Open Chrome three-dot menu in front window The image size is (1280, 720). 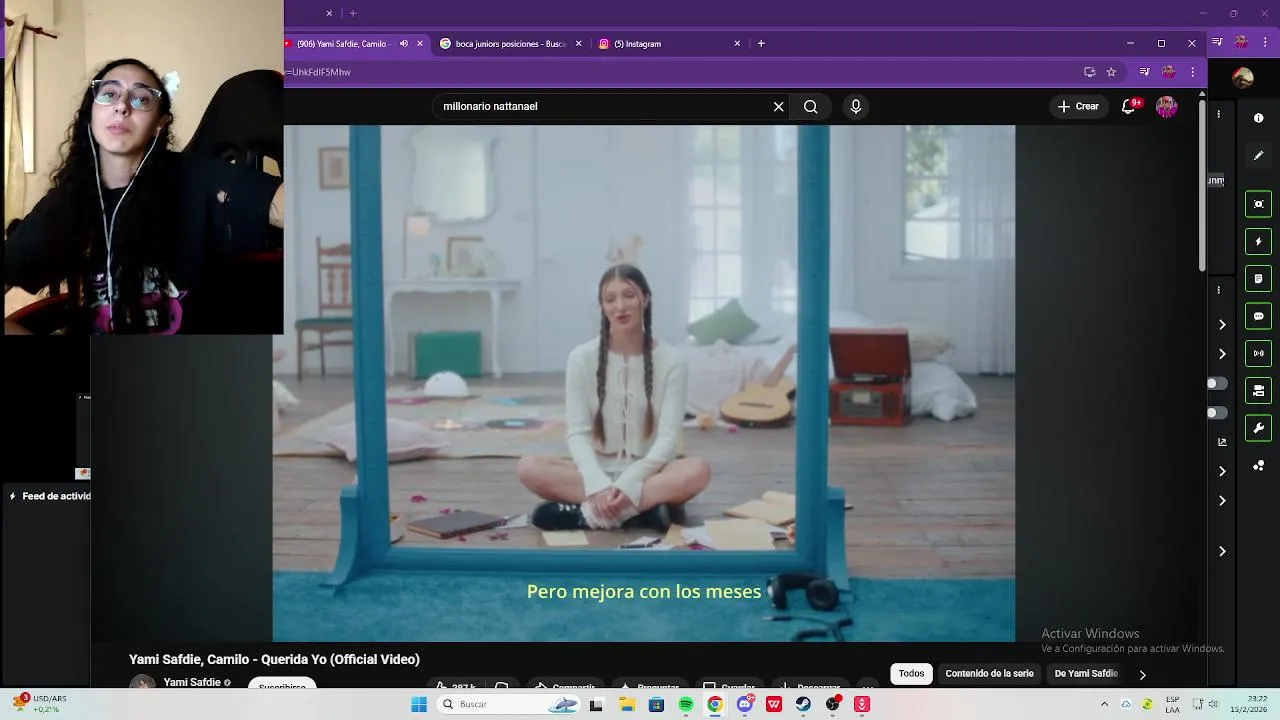pyautogui.click(x=1192, y=72)
